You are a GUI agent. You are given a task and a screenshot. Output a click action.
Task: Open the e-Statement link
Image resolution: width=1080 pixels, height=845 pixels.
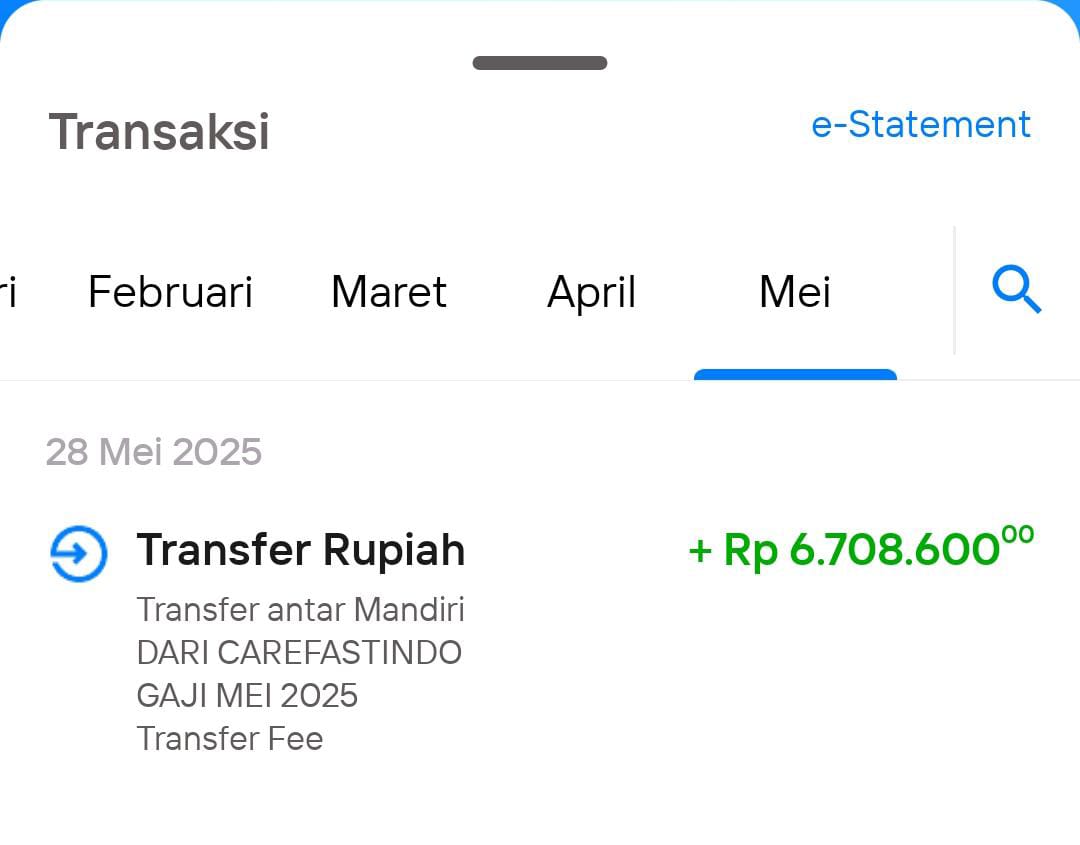921,125
